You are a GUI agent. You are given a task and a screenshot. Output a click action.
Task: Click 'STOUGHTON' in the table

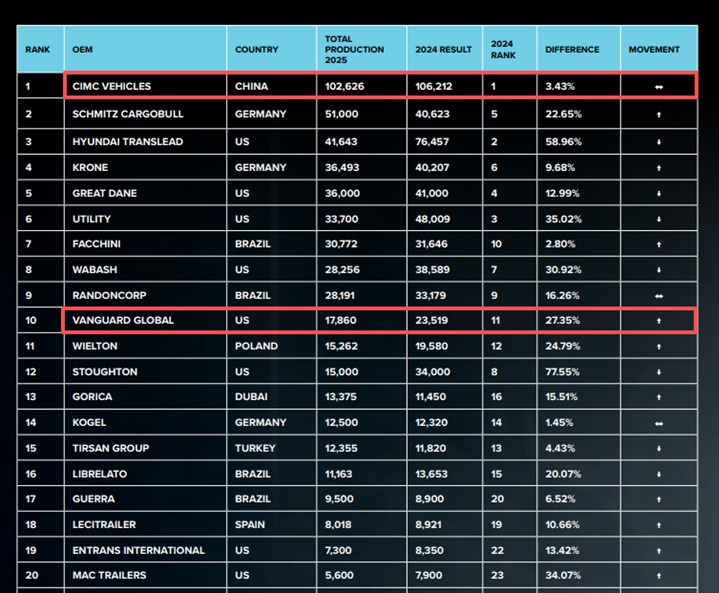click(105, 372)
